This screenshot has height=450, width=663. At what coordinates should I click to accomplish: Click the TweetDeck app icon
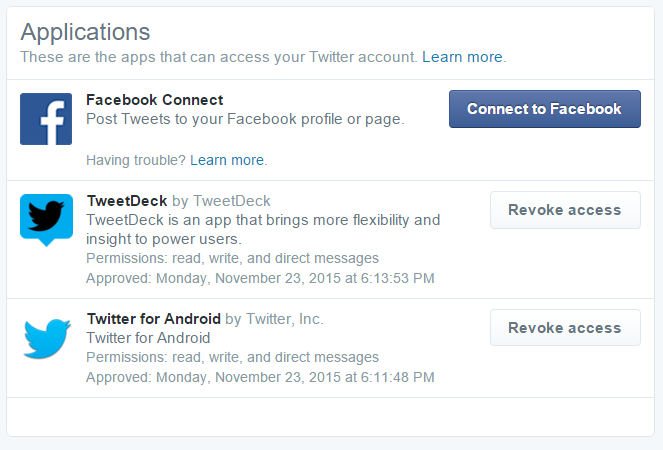(46, 219)
